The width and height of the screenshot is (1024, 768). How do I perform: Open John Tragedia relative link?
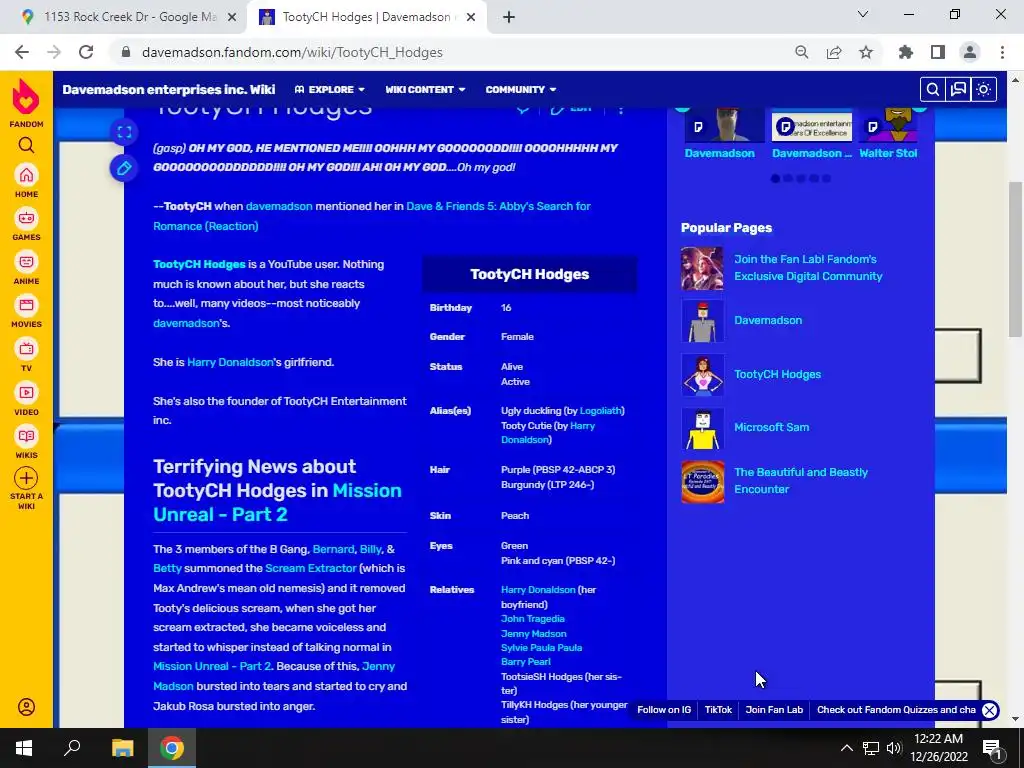click(x=532, y=618)
